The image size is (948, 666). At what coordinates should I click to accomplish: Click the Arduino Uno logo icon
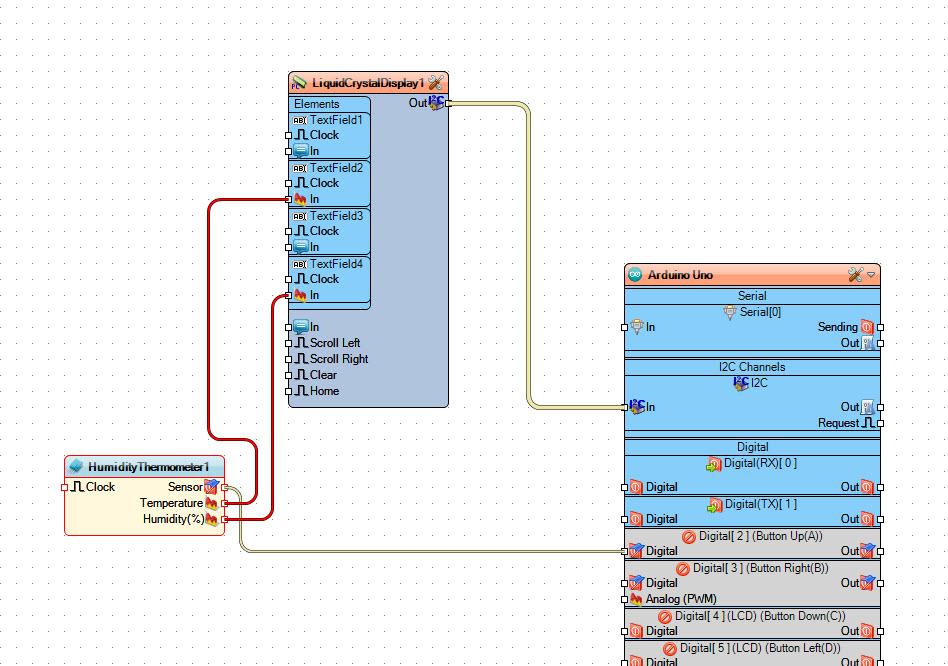[635, 275]
